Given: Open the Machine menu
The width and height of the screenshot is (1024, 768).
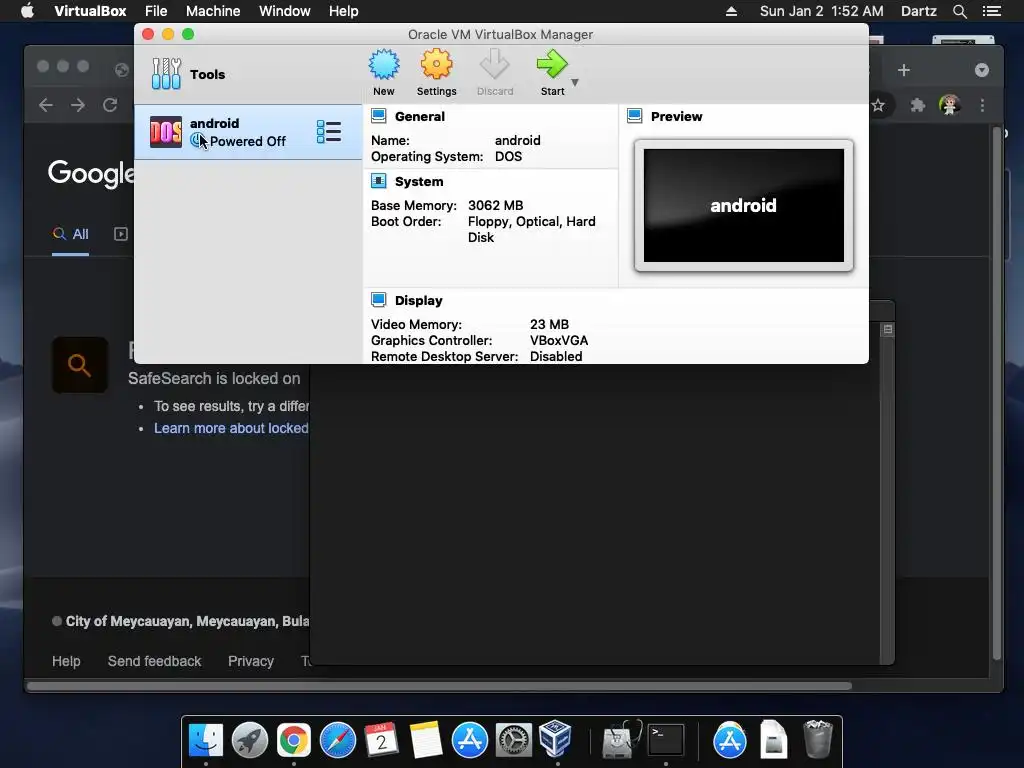Looking at the screenshot, I should (x=213, y=11).
